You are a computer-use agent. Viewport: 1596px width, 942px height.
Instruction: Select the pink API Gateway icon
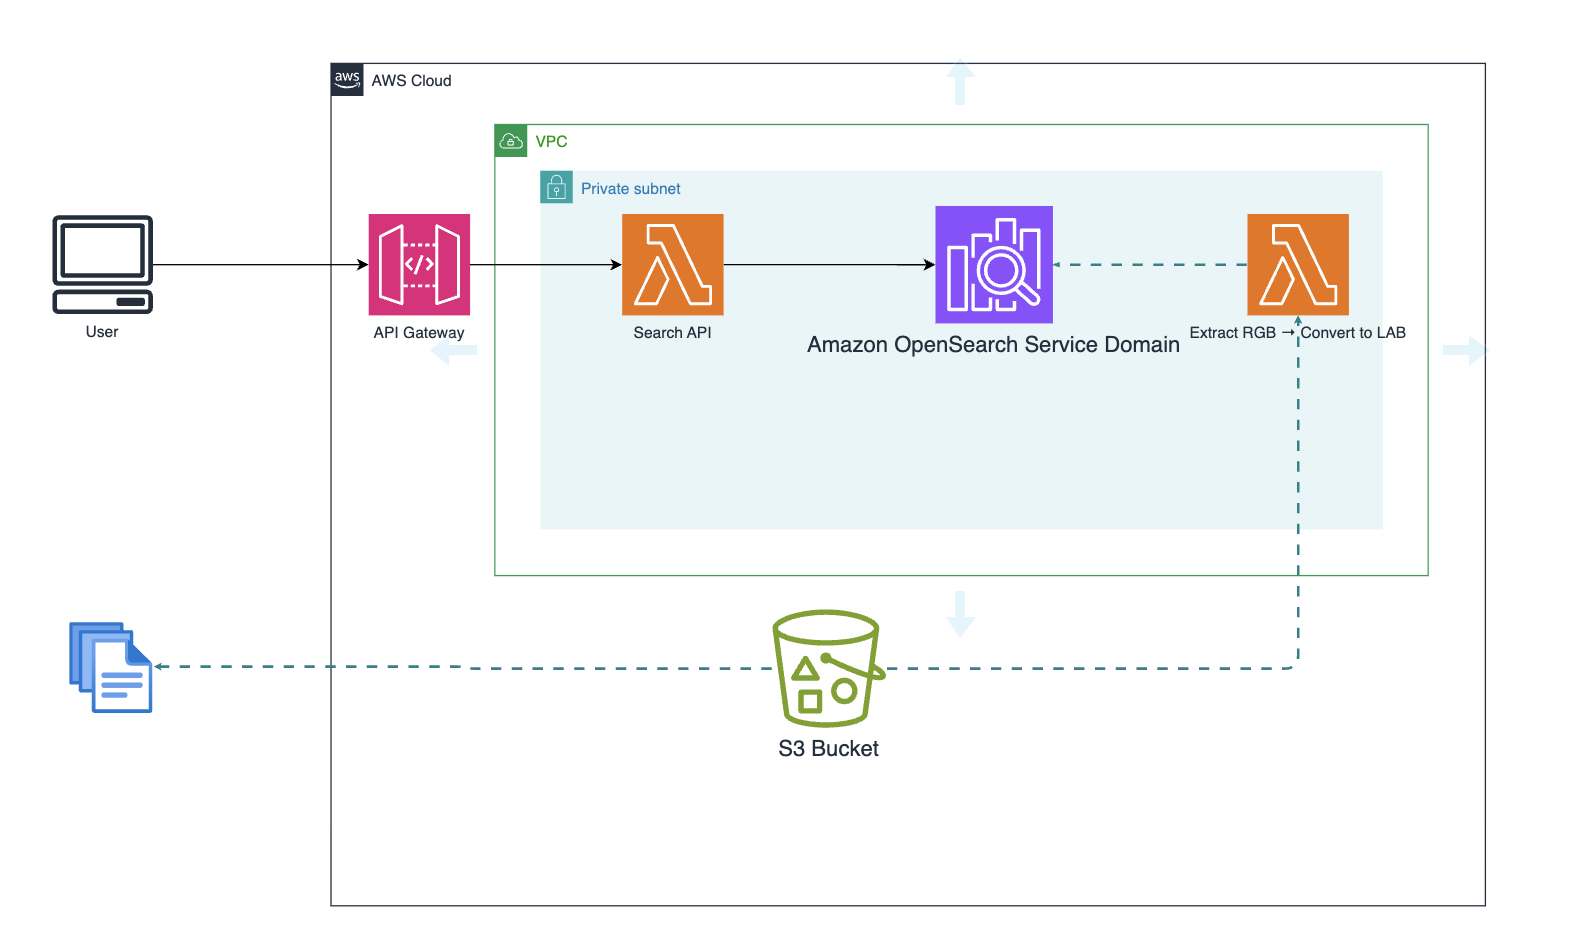click(x=419, y=264)
